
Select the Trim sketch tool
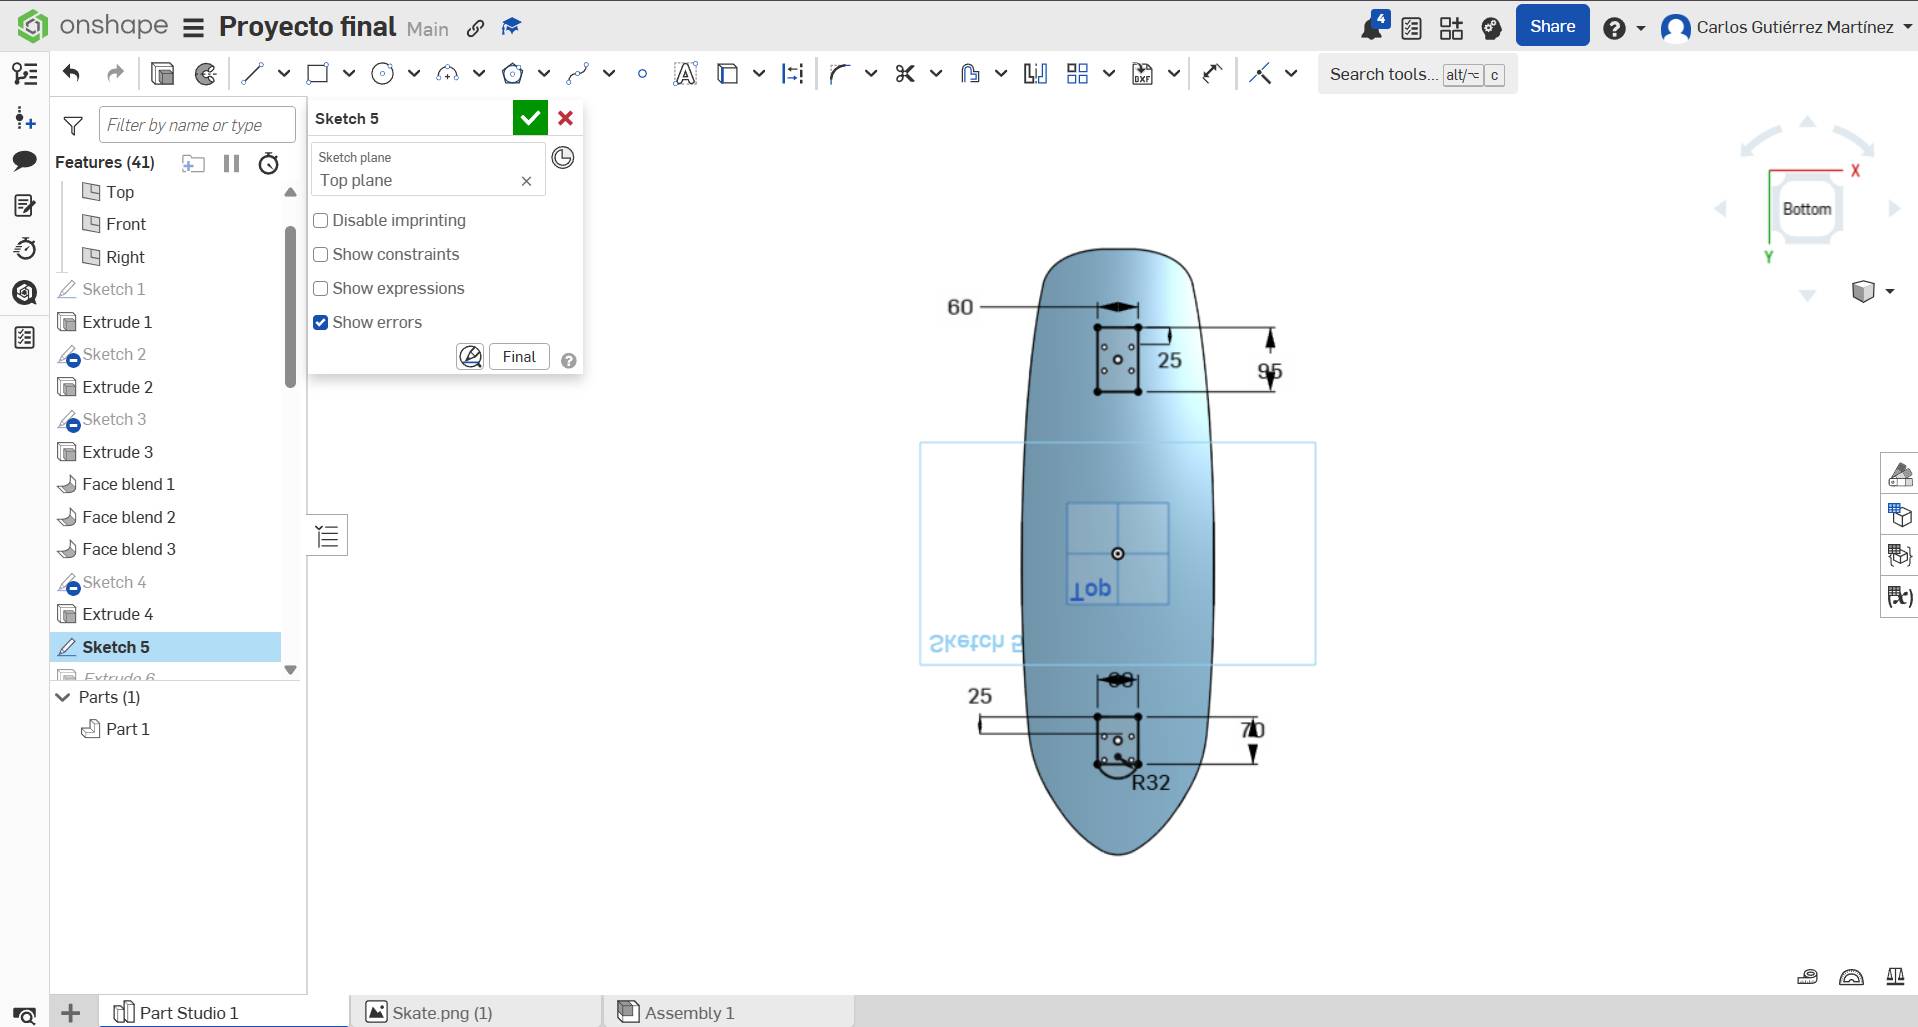tap(905, 73)
